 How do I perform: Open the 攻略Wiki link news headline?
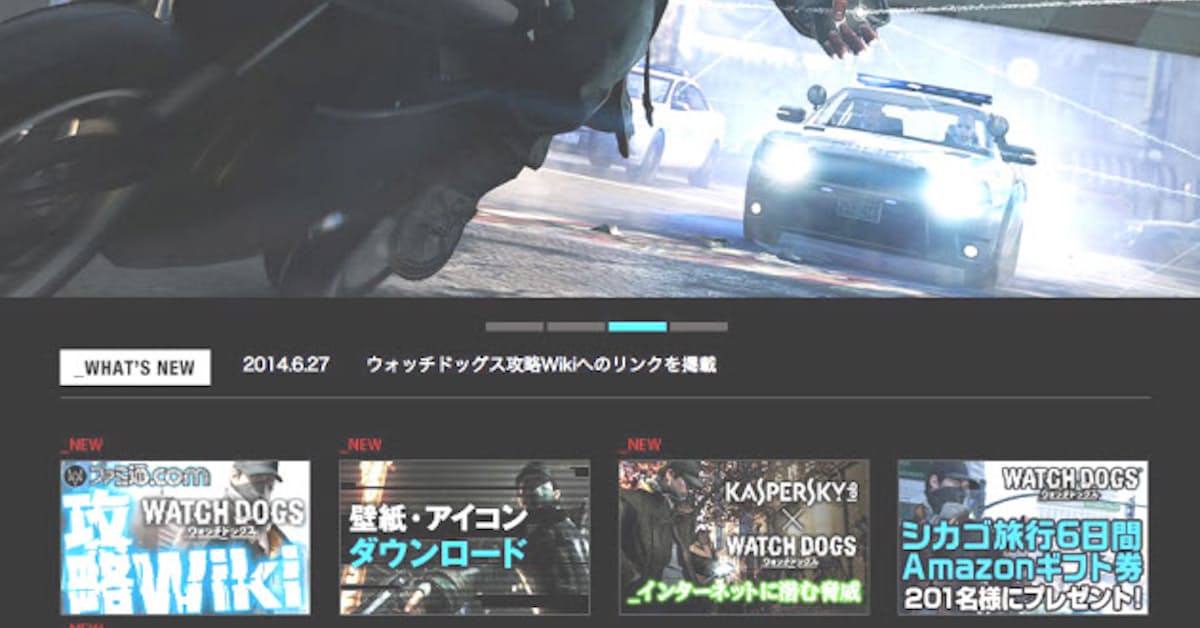click(x=541, y=365)
